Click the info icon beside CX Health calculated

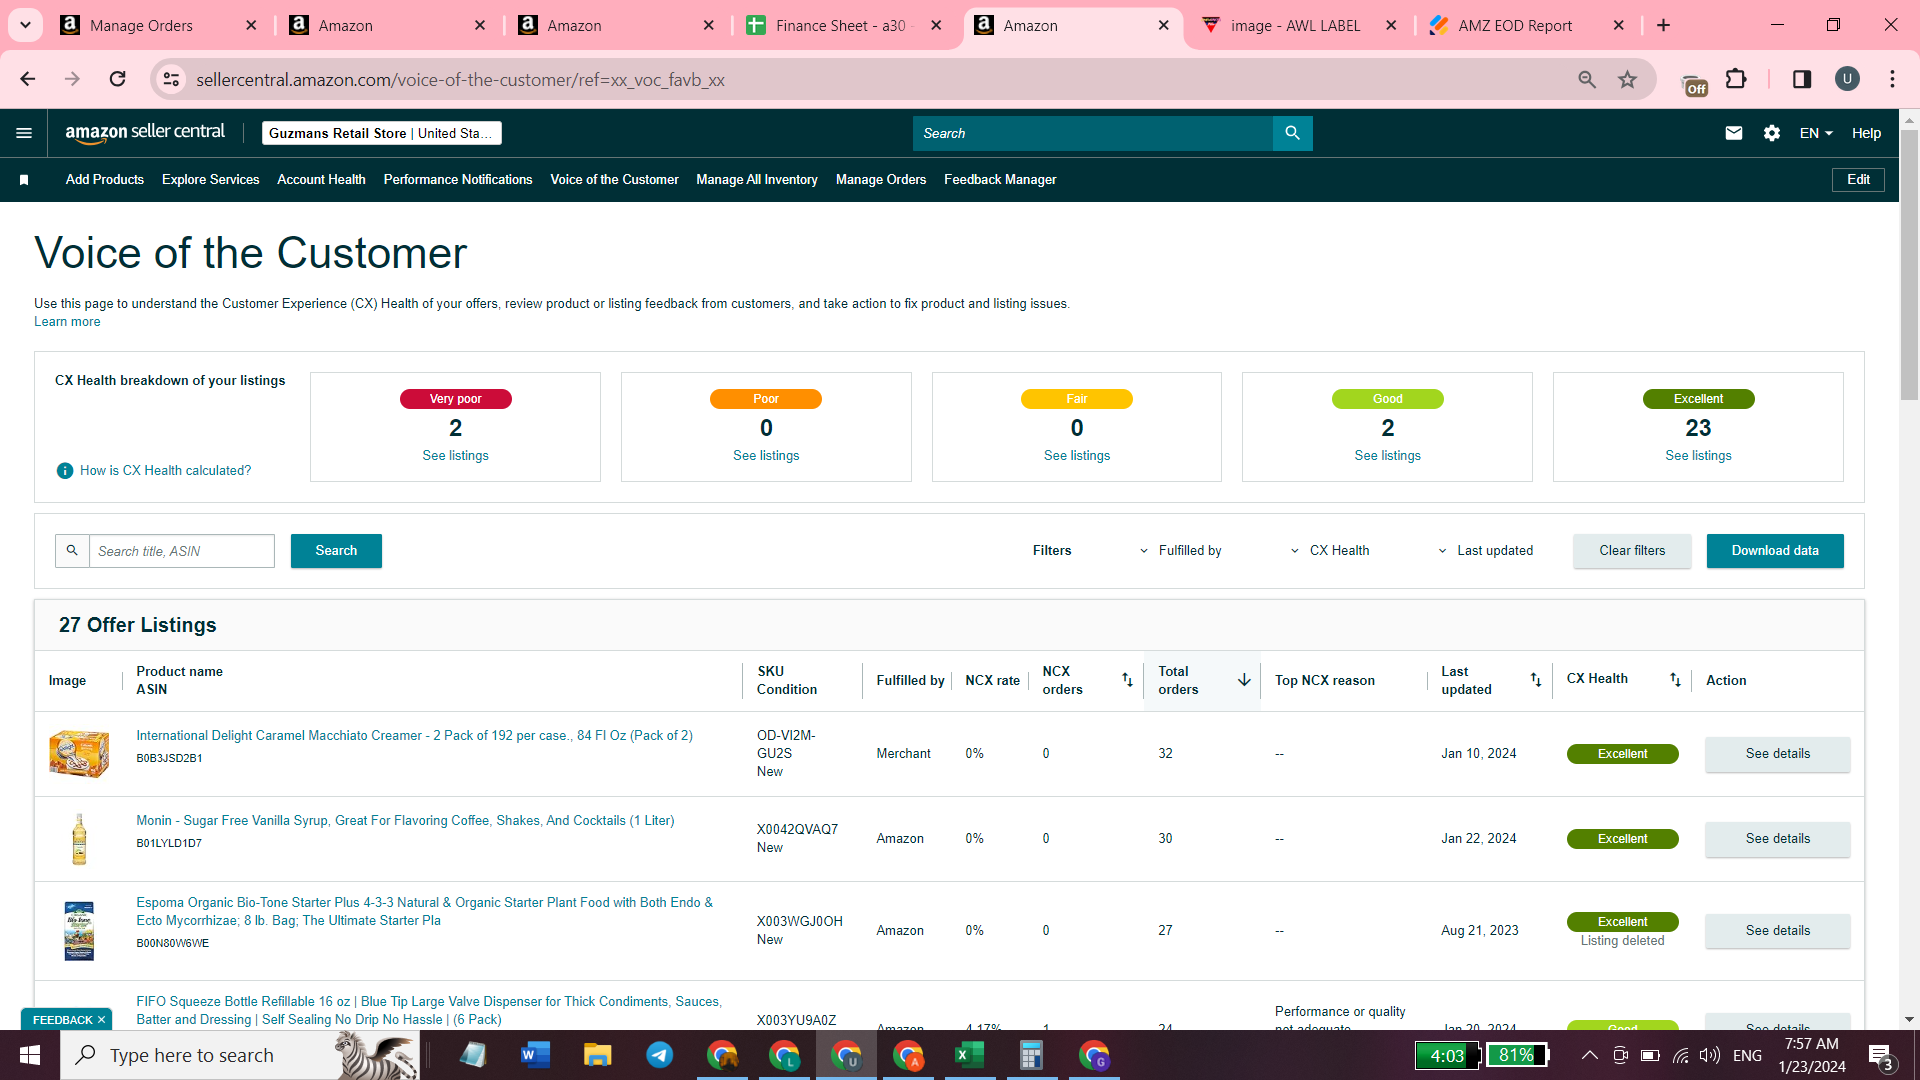65,471
